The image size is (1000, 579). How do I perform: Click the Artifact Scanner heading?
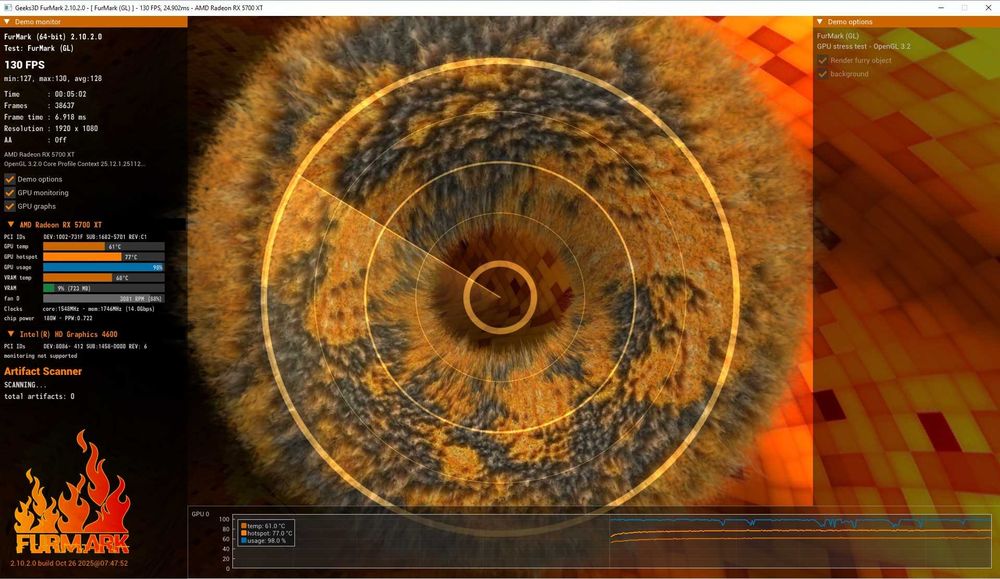(x=43, y=371)
